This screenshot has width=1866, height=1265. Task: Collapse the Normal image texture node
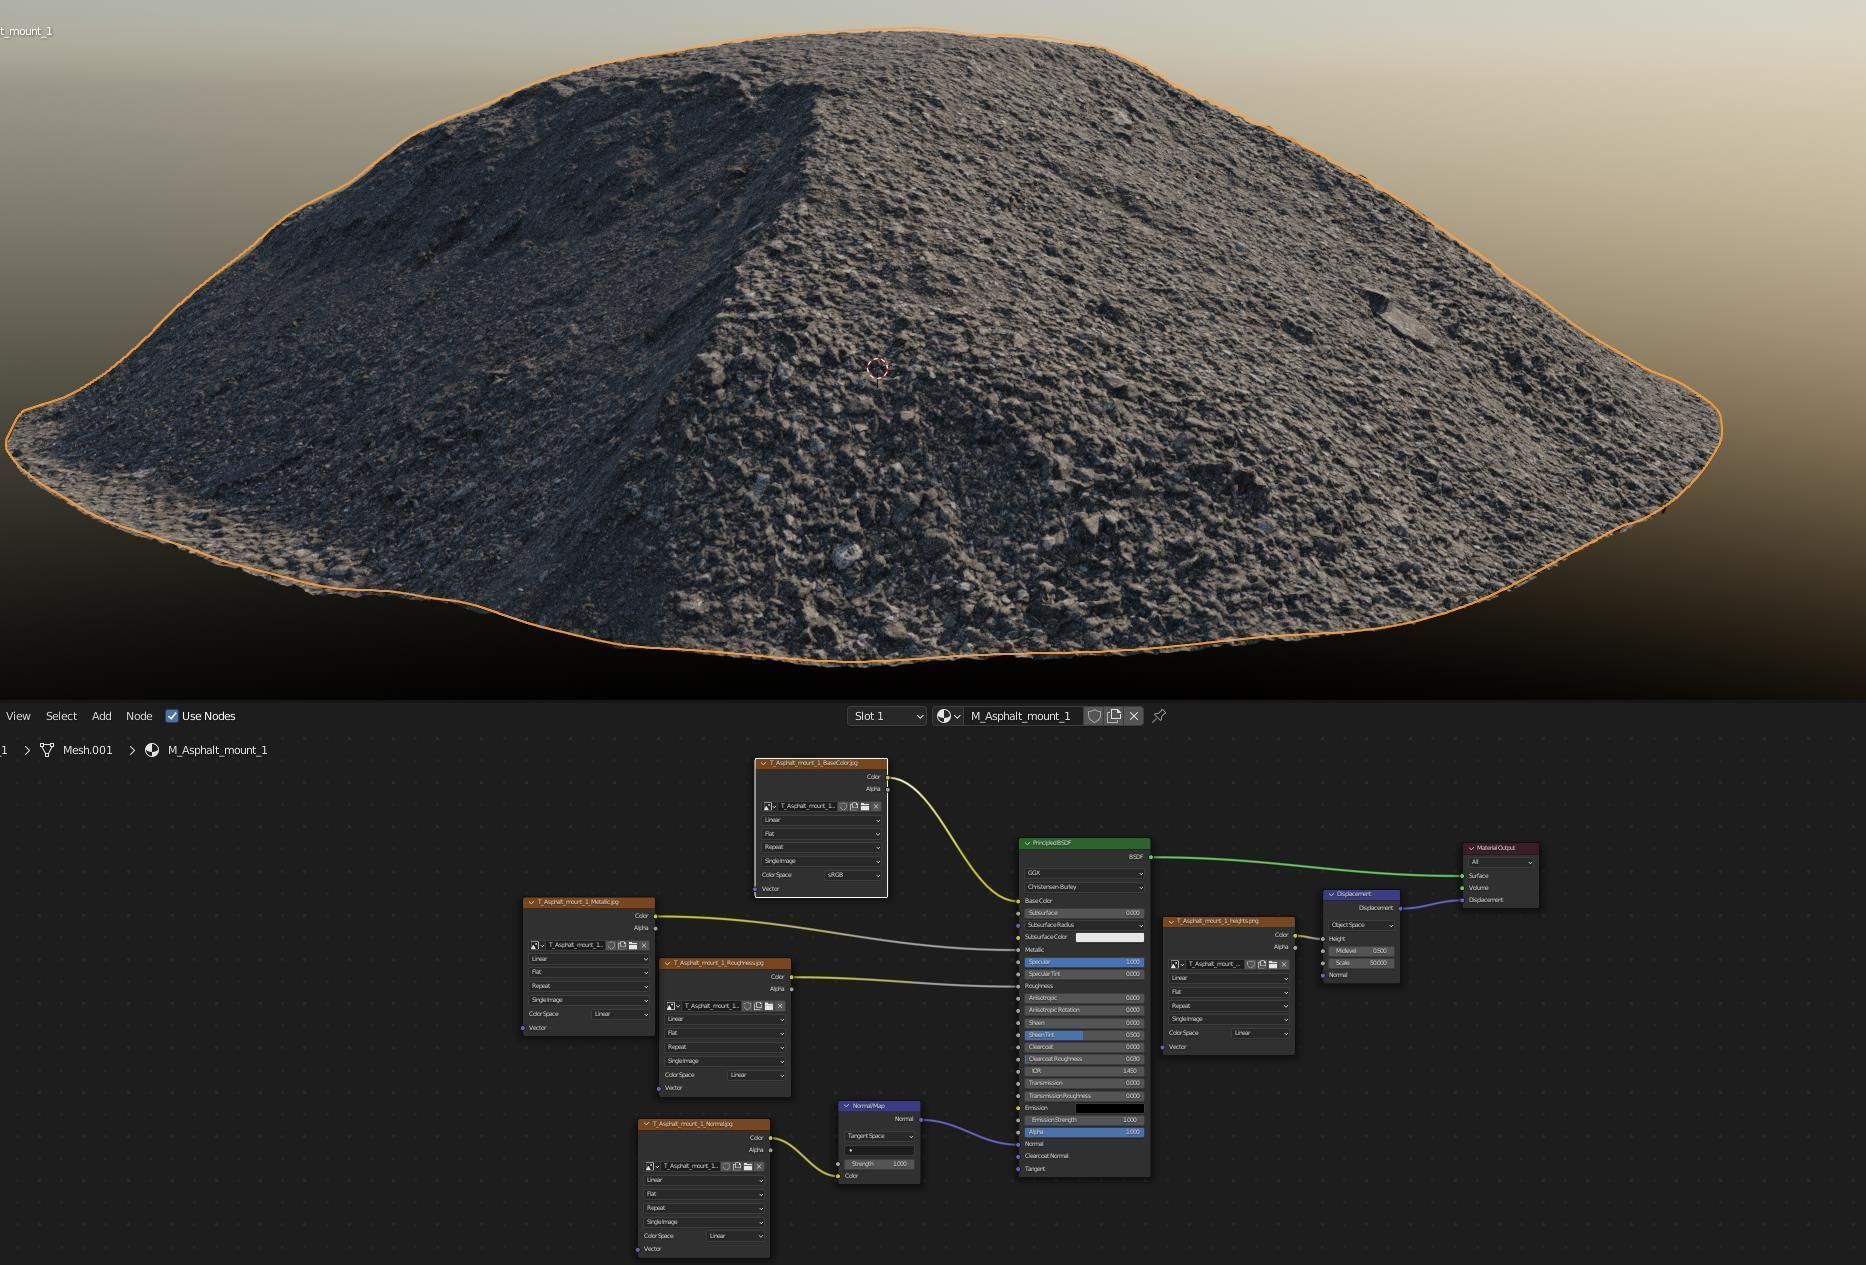pos(647,1124)
